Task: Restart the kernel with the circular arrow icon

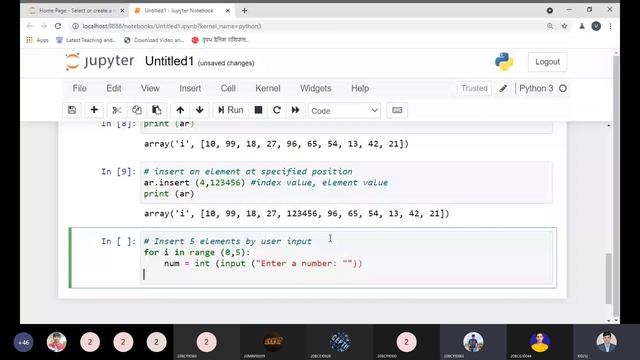Action: click(x=277, y=110)
